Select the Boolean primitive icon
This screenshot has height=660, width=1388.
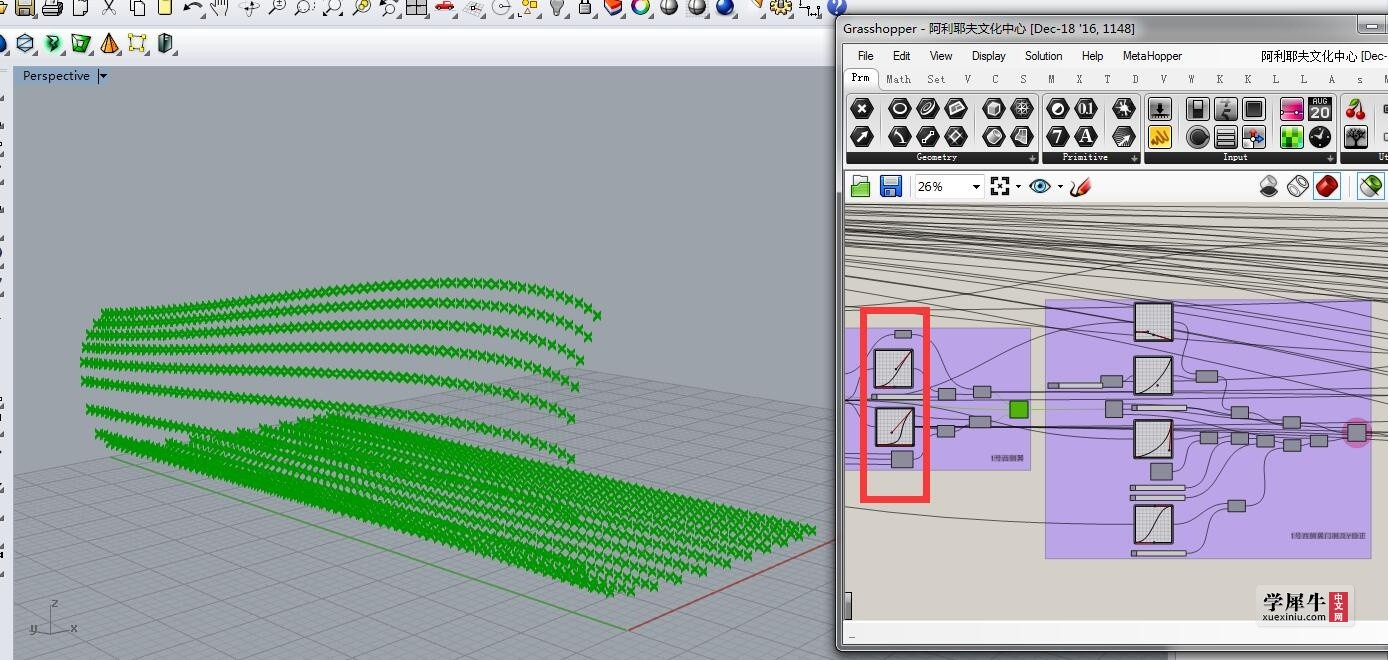(1058, 109)
